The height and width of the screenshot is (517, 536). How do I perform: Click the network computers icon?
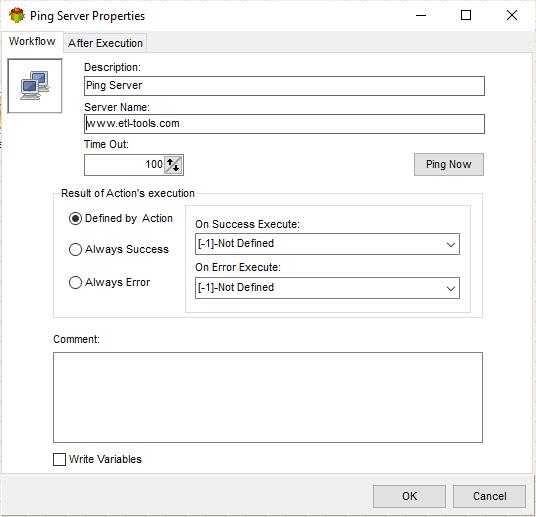click(x=35, y=85)
